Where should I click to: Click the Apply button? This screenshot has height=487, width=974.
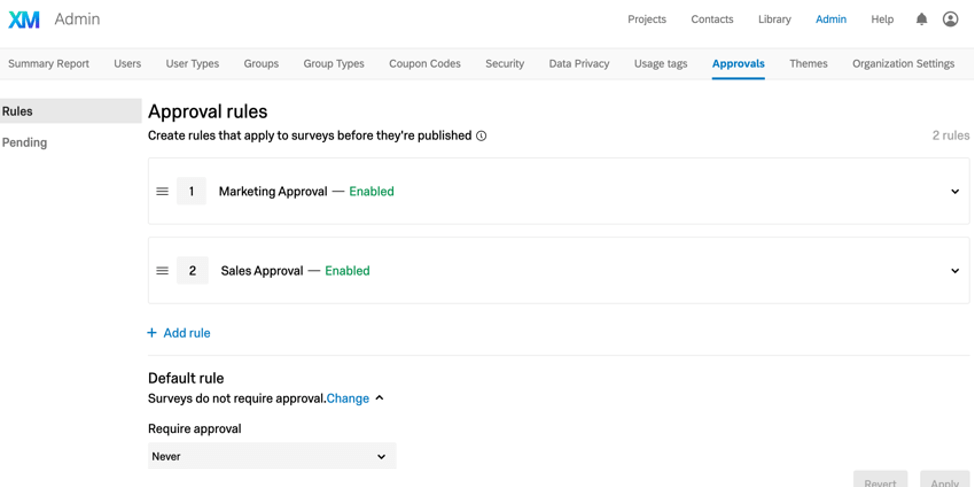point(945,480)
